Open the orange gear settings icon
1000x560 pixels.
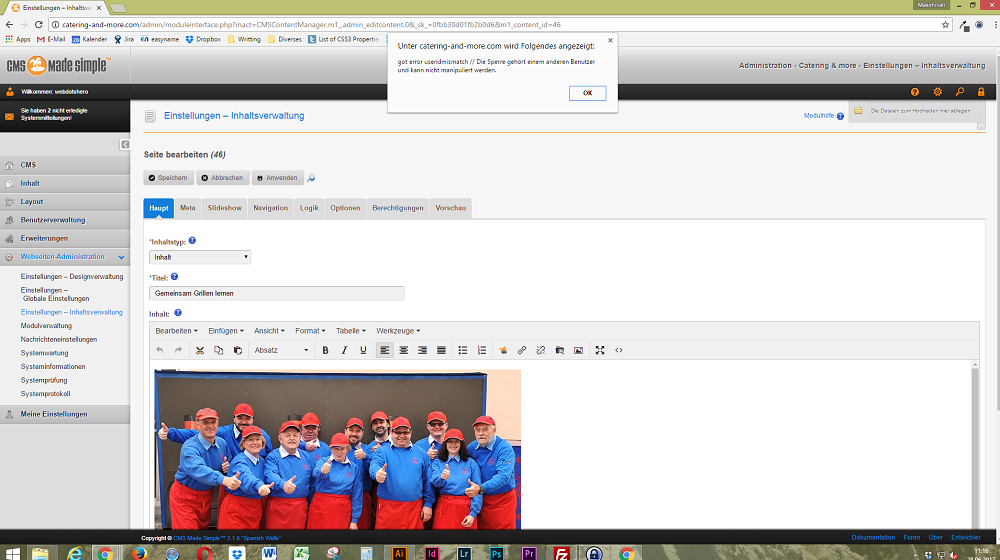(936, 92)
